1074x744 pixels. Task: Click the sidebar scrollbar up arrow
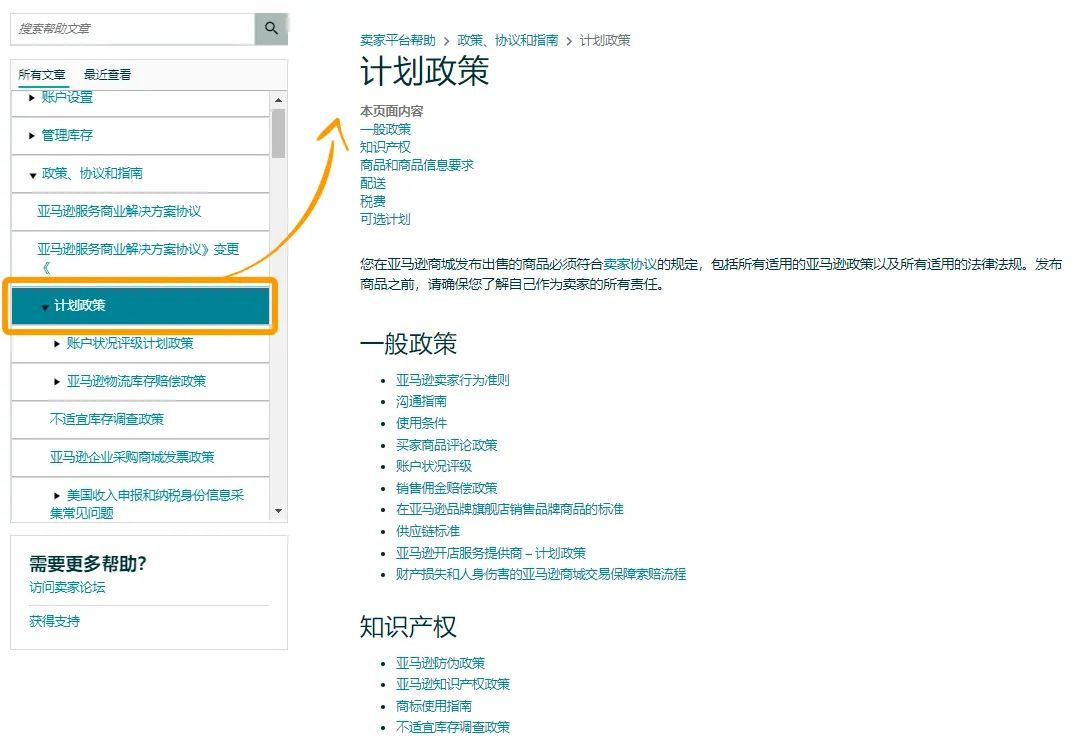point(278,100)
